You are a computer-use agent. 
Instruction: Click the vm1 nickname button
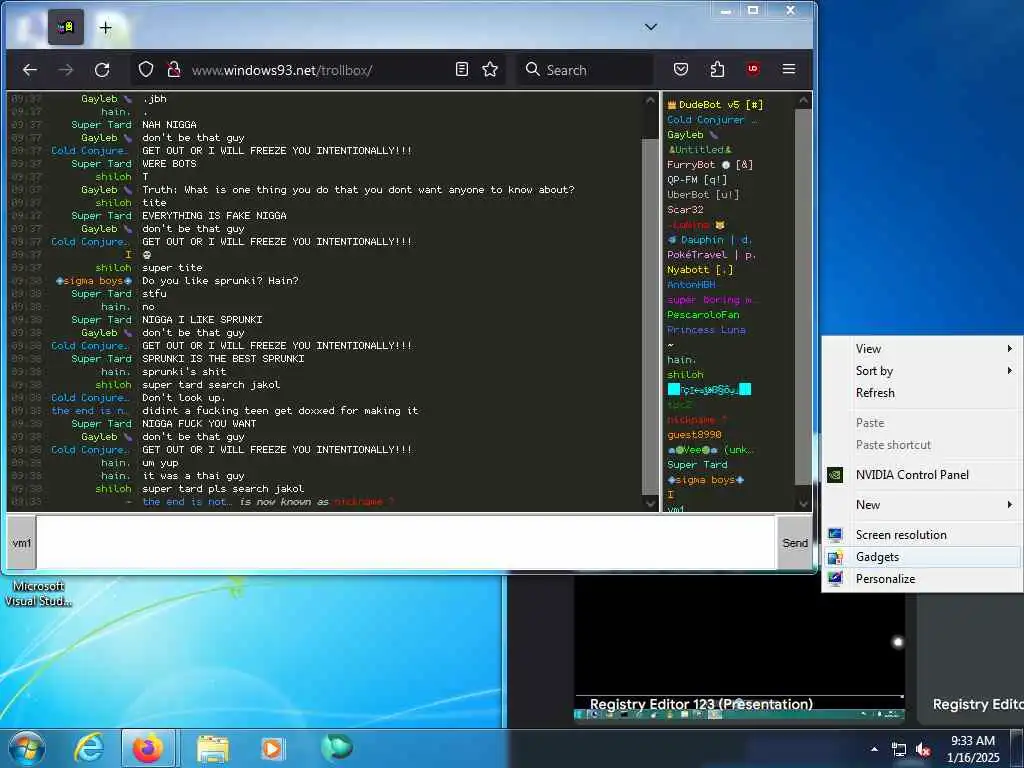pyautogui.click(x=22, y=543)
